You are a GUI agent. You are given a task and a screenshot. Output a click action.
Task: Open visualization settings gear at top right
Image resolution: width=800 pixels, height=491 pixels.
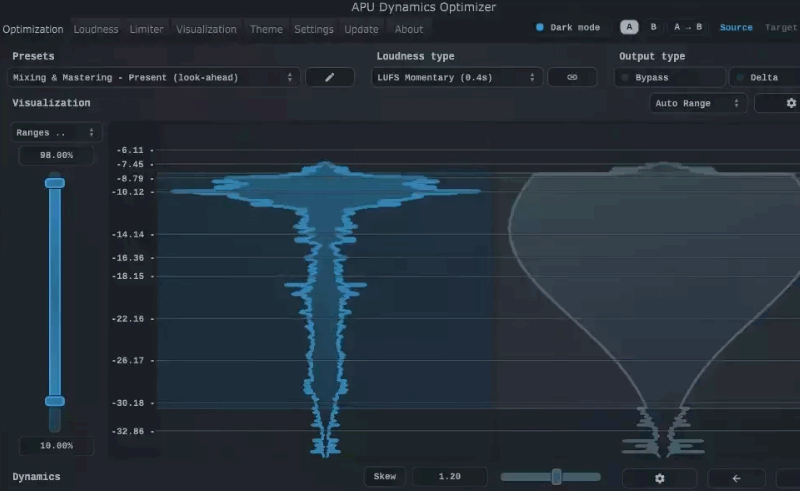791,103
